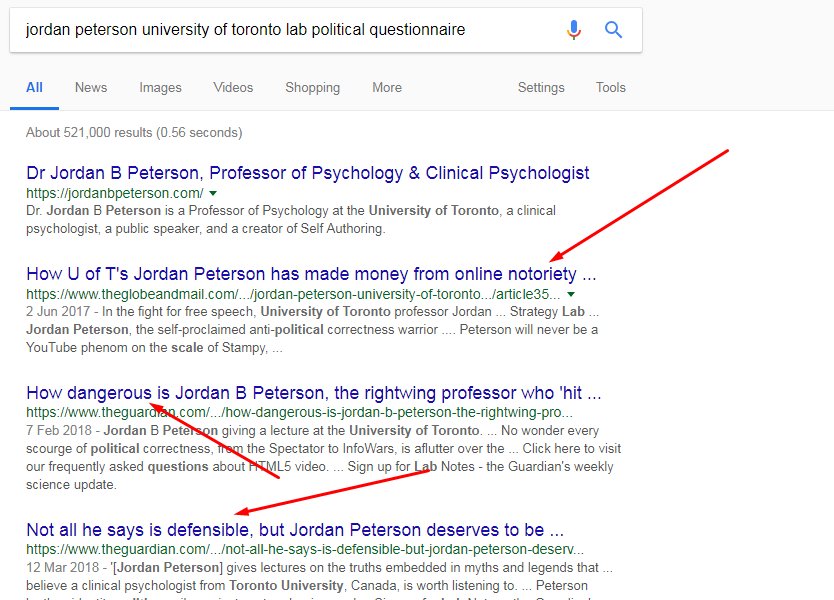Open the Shopping tab
The height and width of the screenshot is (600, 834).
coord(312,88)
